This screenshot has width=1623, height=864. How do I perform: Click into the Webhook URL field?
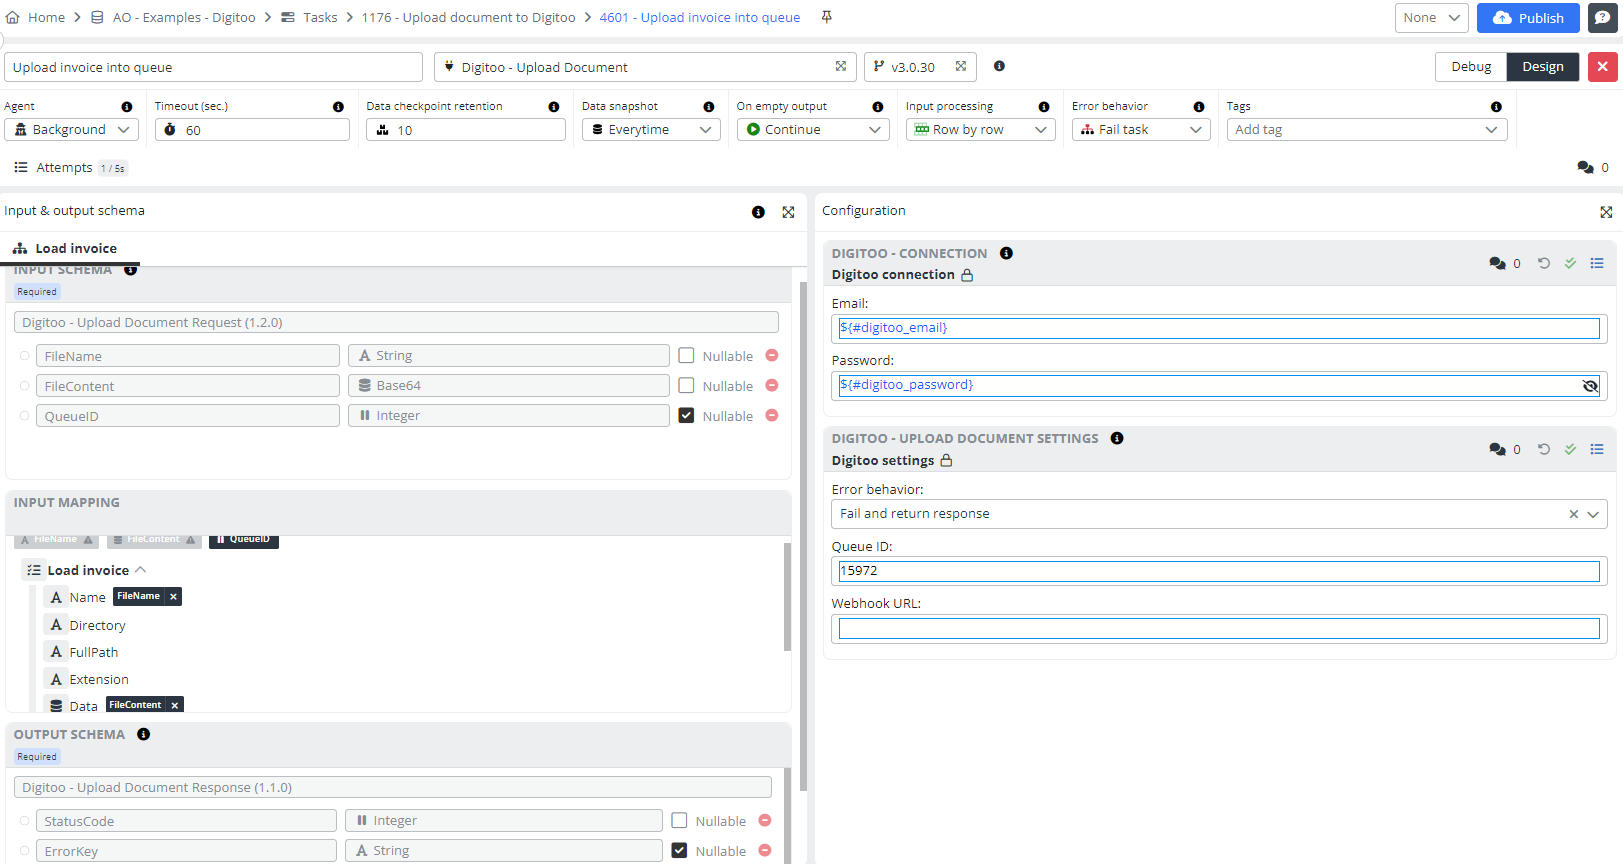click(1218, 628)
